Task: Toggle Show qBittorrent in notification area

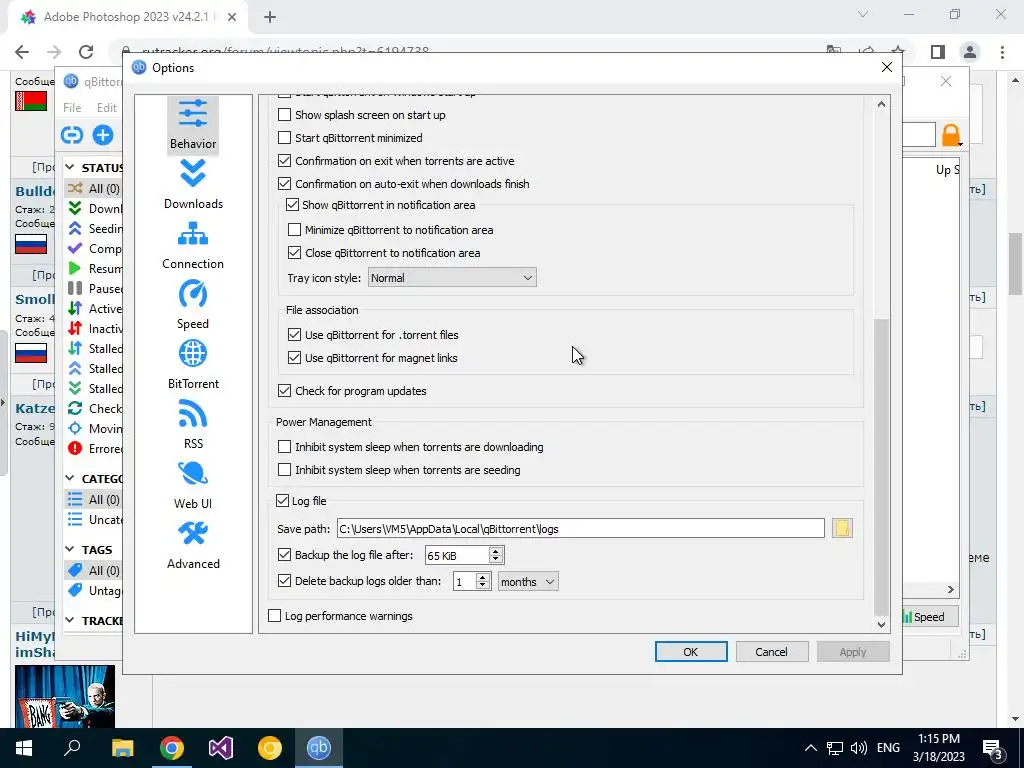Action: [x=292, y=205]
